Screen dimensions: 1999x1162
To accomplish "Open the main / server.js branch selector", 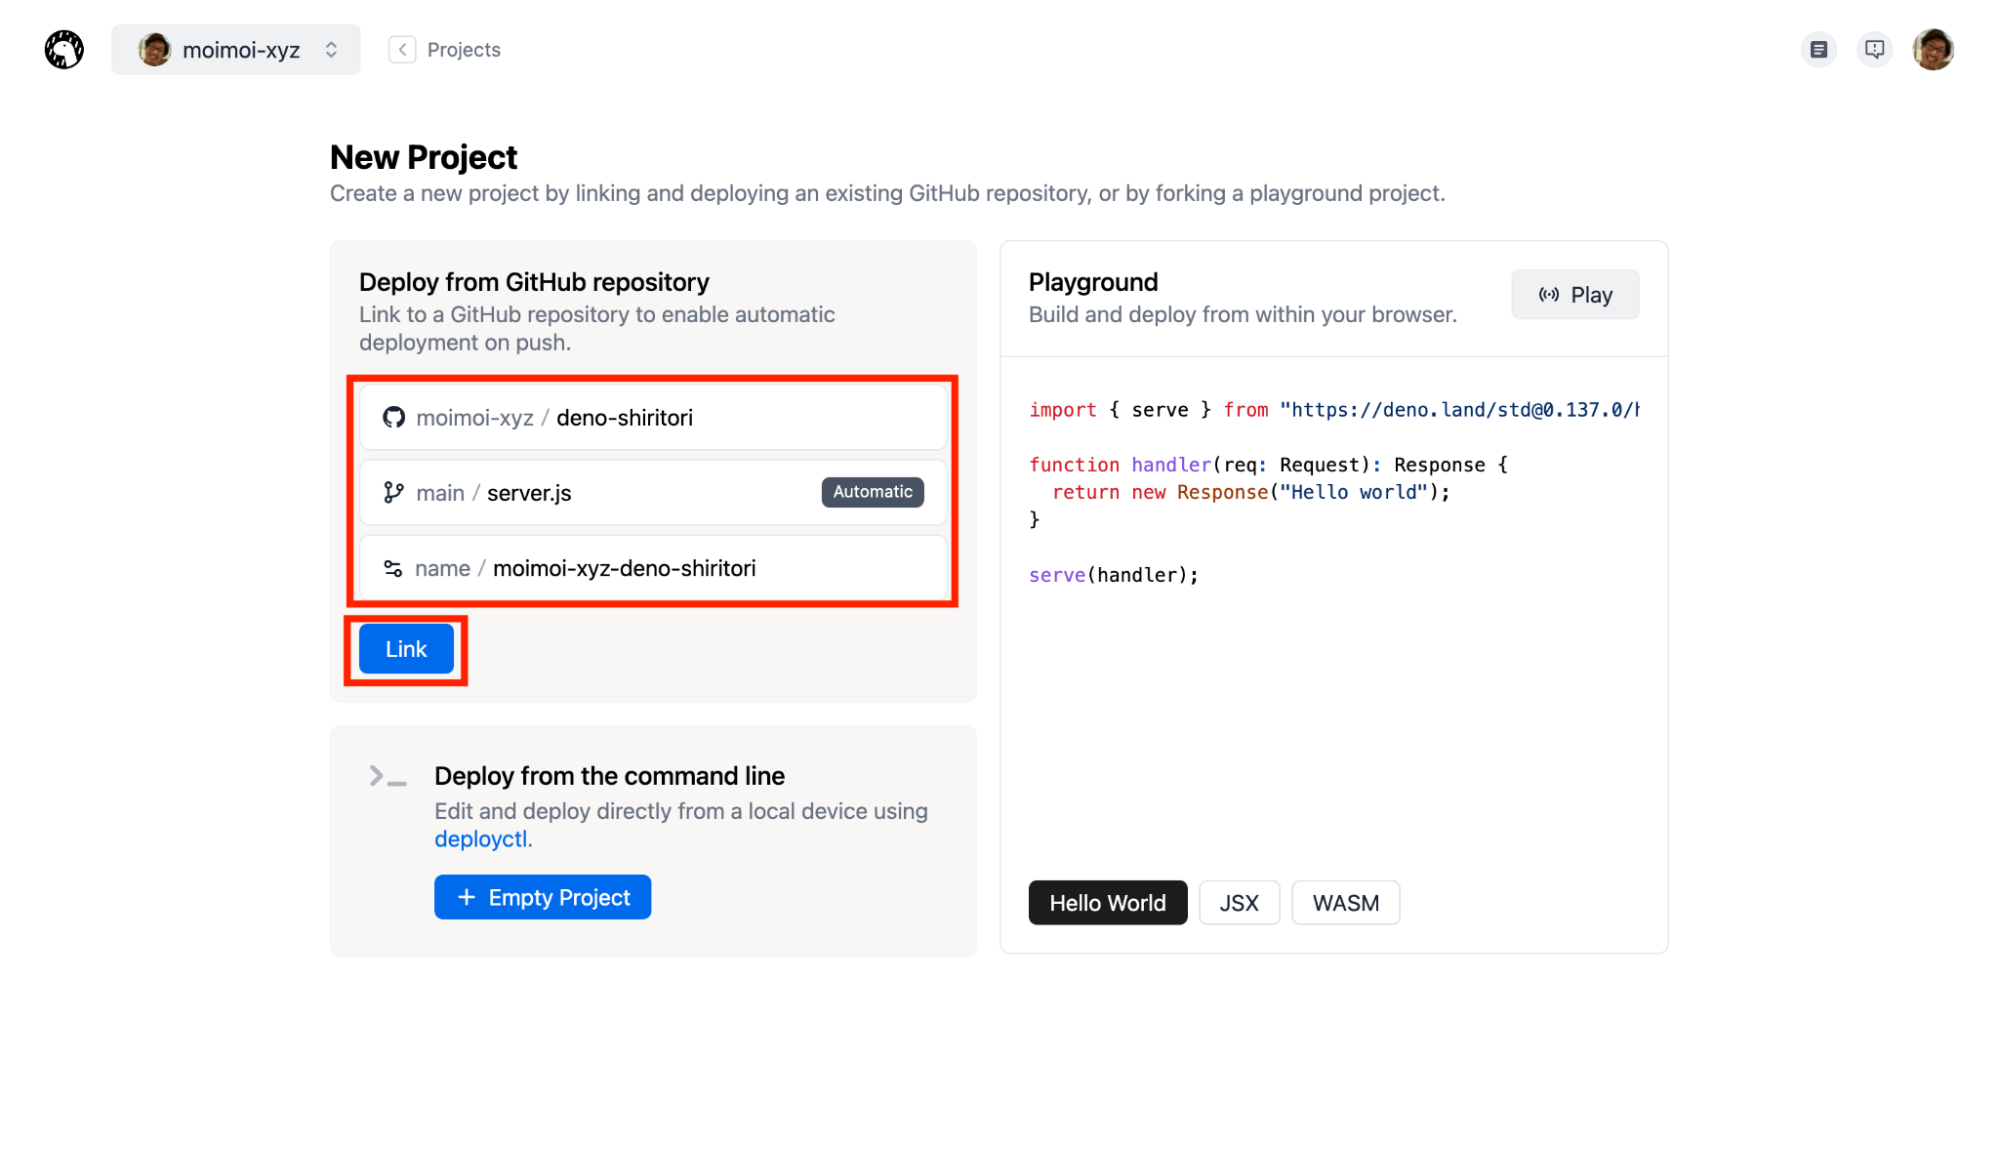I will pyautogui.click(x=600, y=493).
